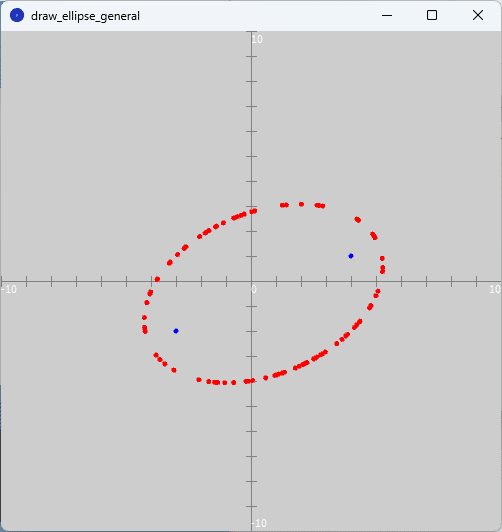The height and width of the screenshot is (532, 502).
Task: Minimize the draw_ellipse_general window
Action: (x=387, y=15)
